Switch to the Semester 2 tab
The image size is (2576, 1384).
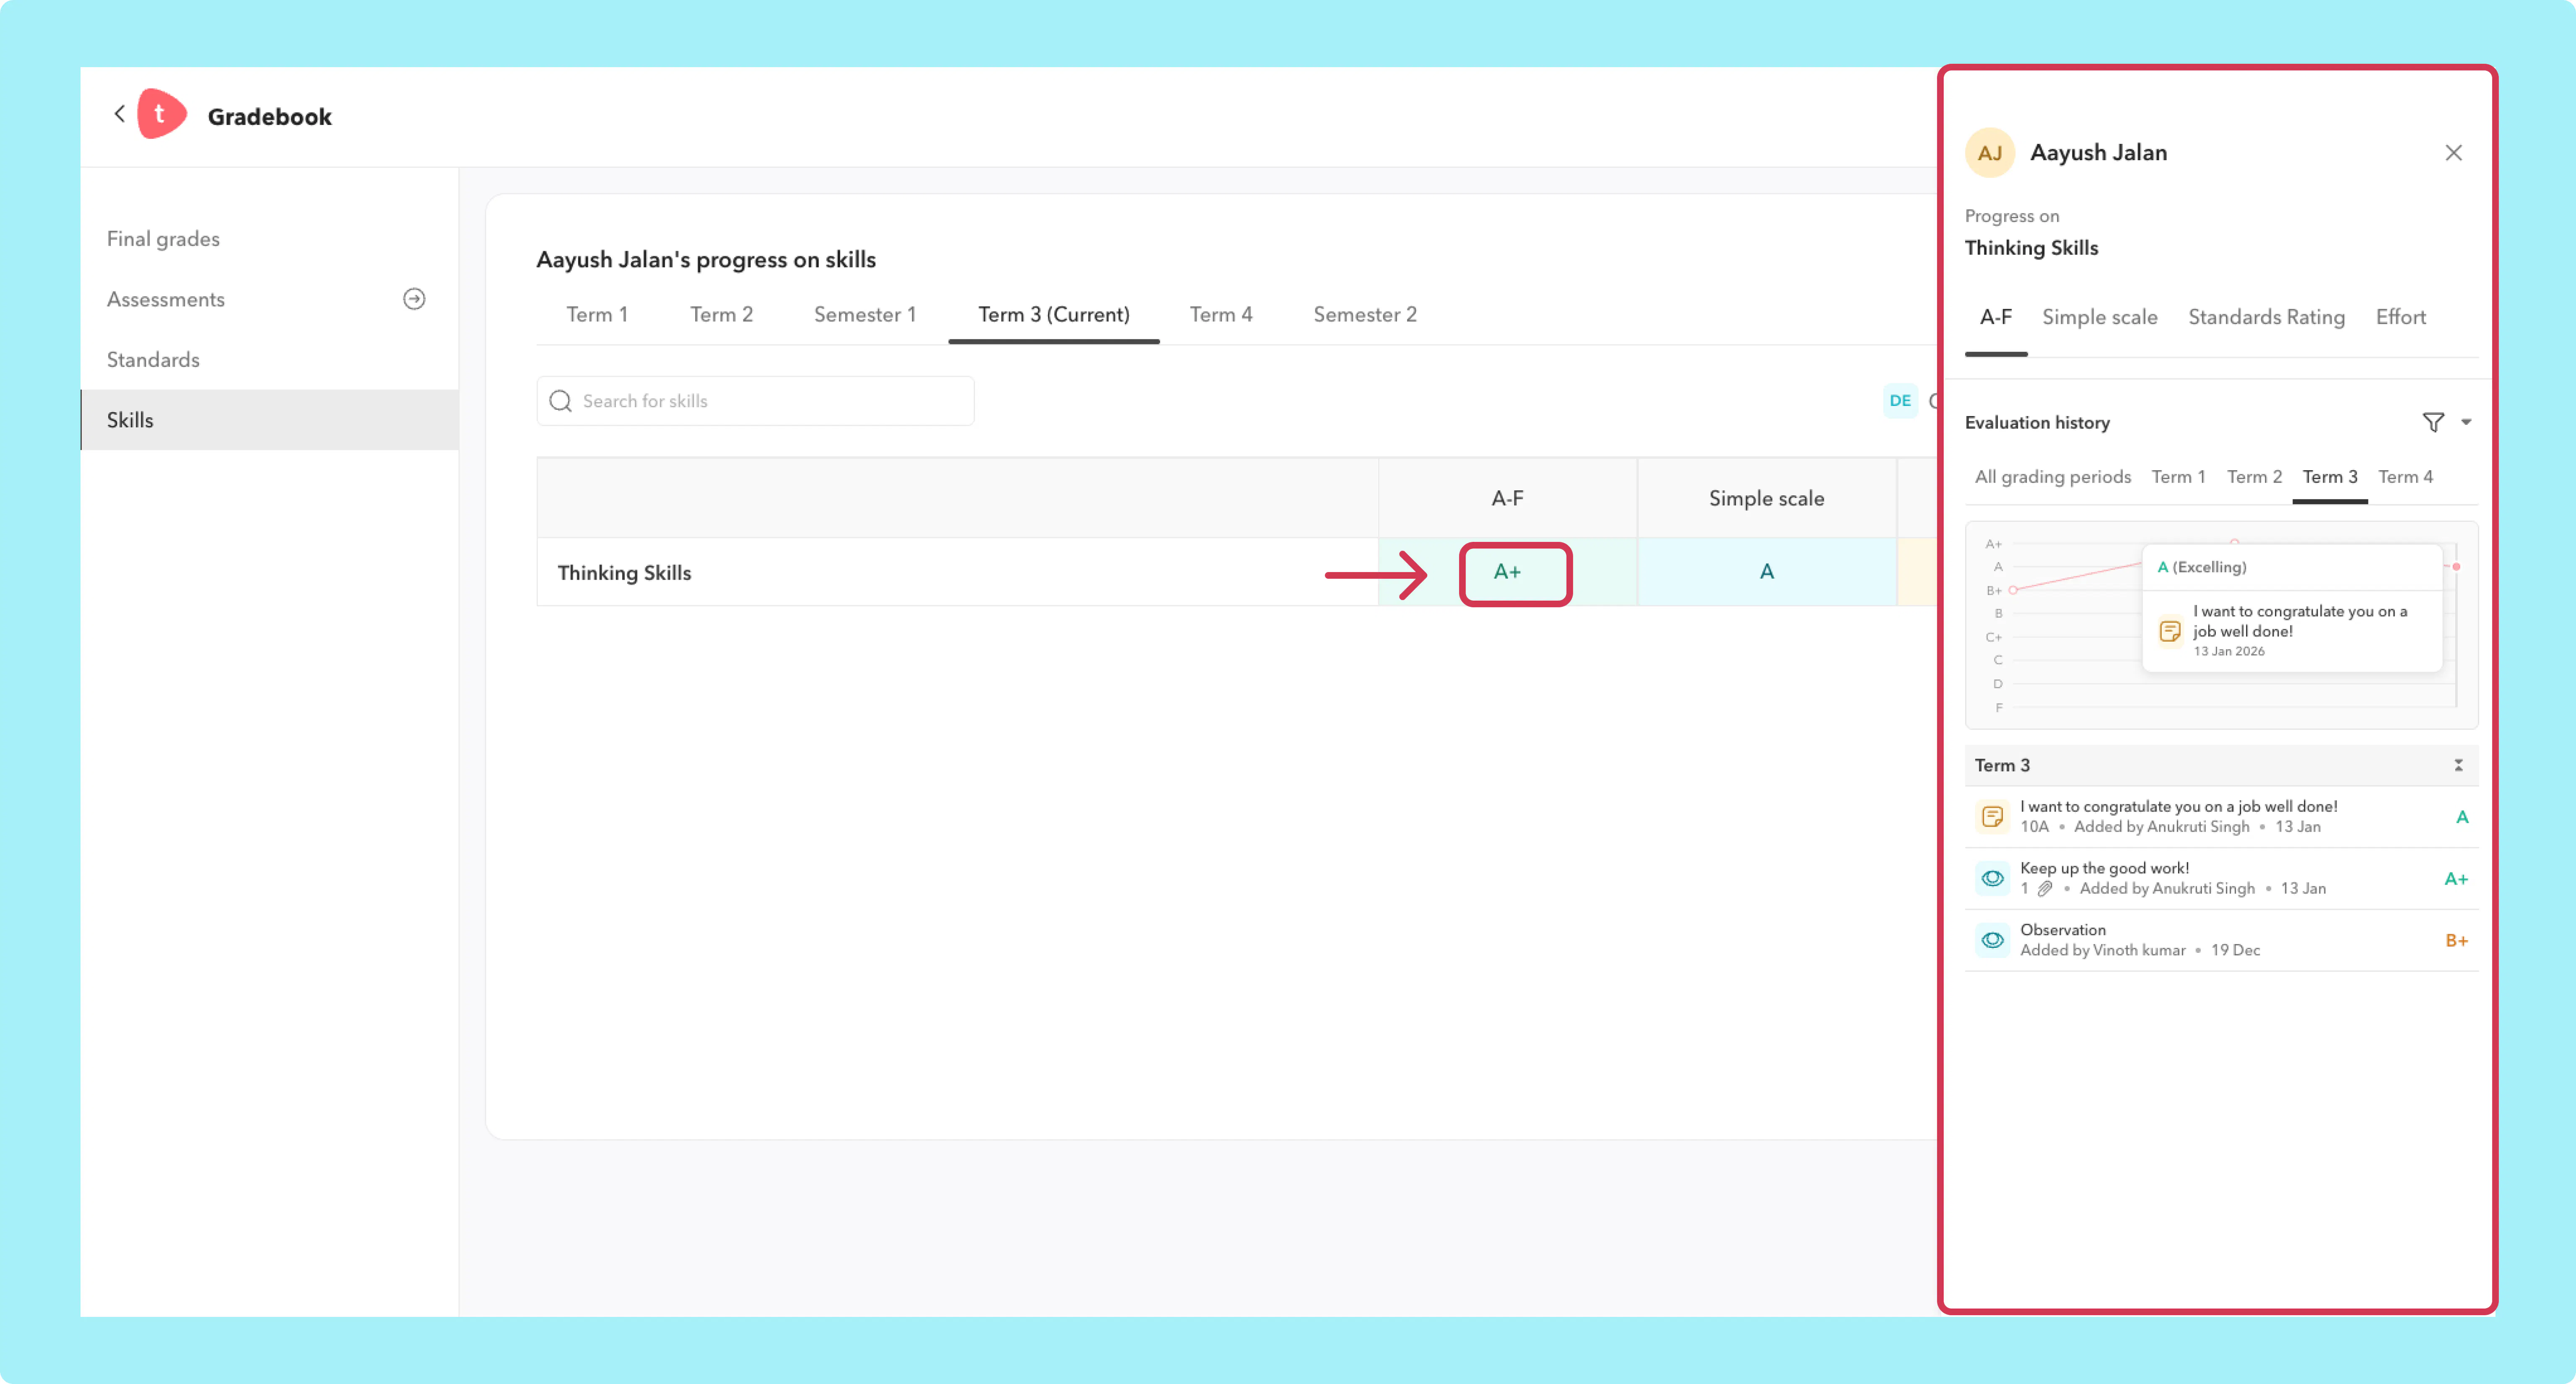[1365, 315]
